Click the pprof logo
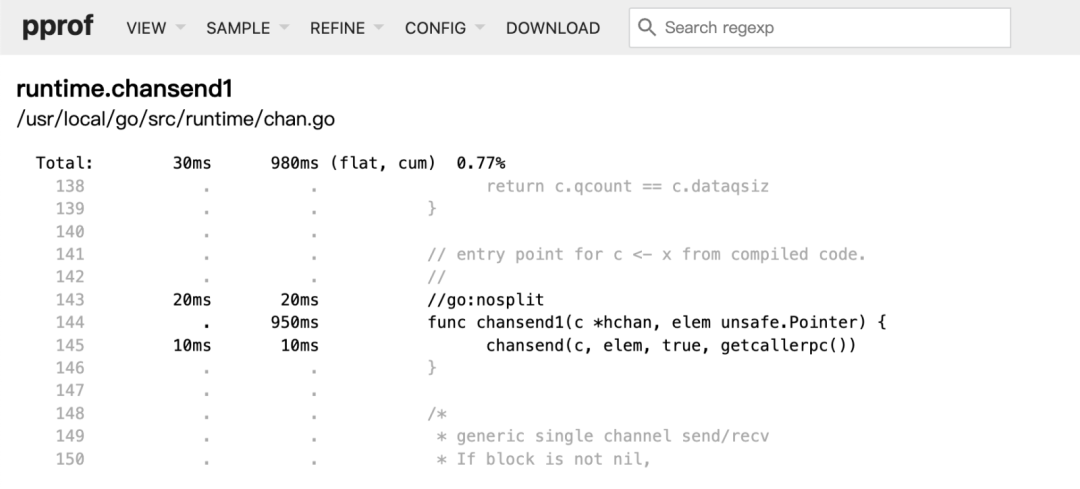Viewport: 1080px width, 489px height. tap(58, 28)
